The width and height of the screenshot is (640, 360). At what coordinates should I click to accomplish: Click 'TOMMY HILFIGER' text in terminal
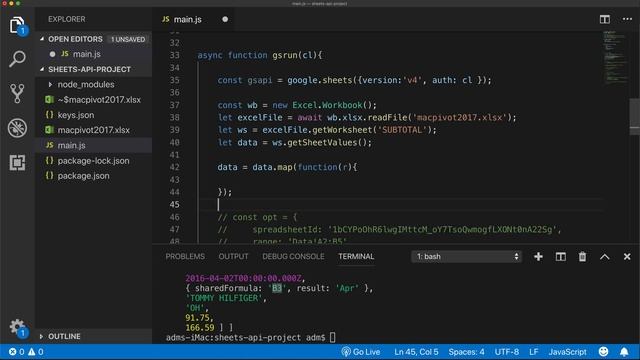click(224, 298)
